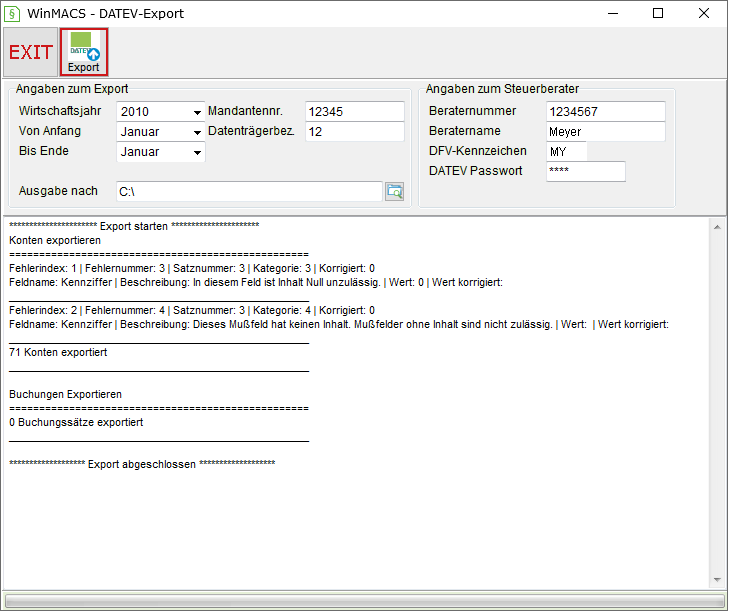The width and height of the screenshot is (729, 611).
Task: Click into the Ausgabe nach path field
Action: coord(249,192)
